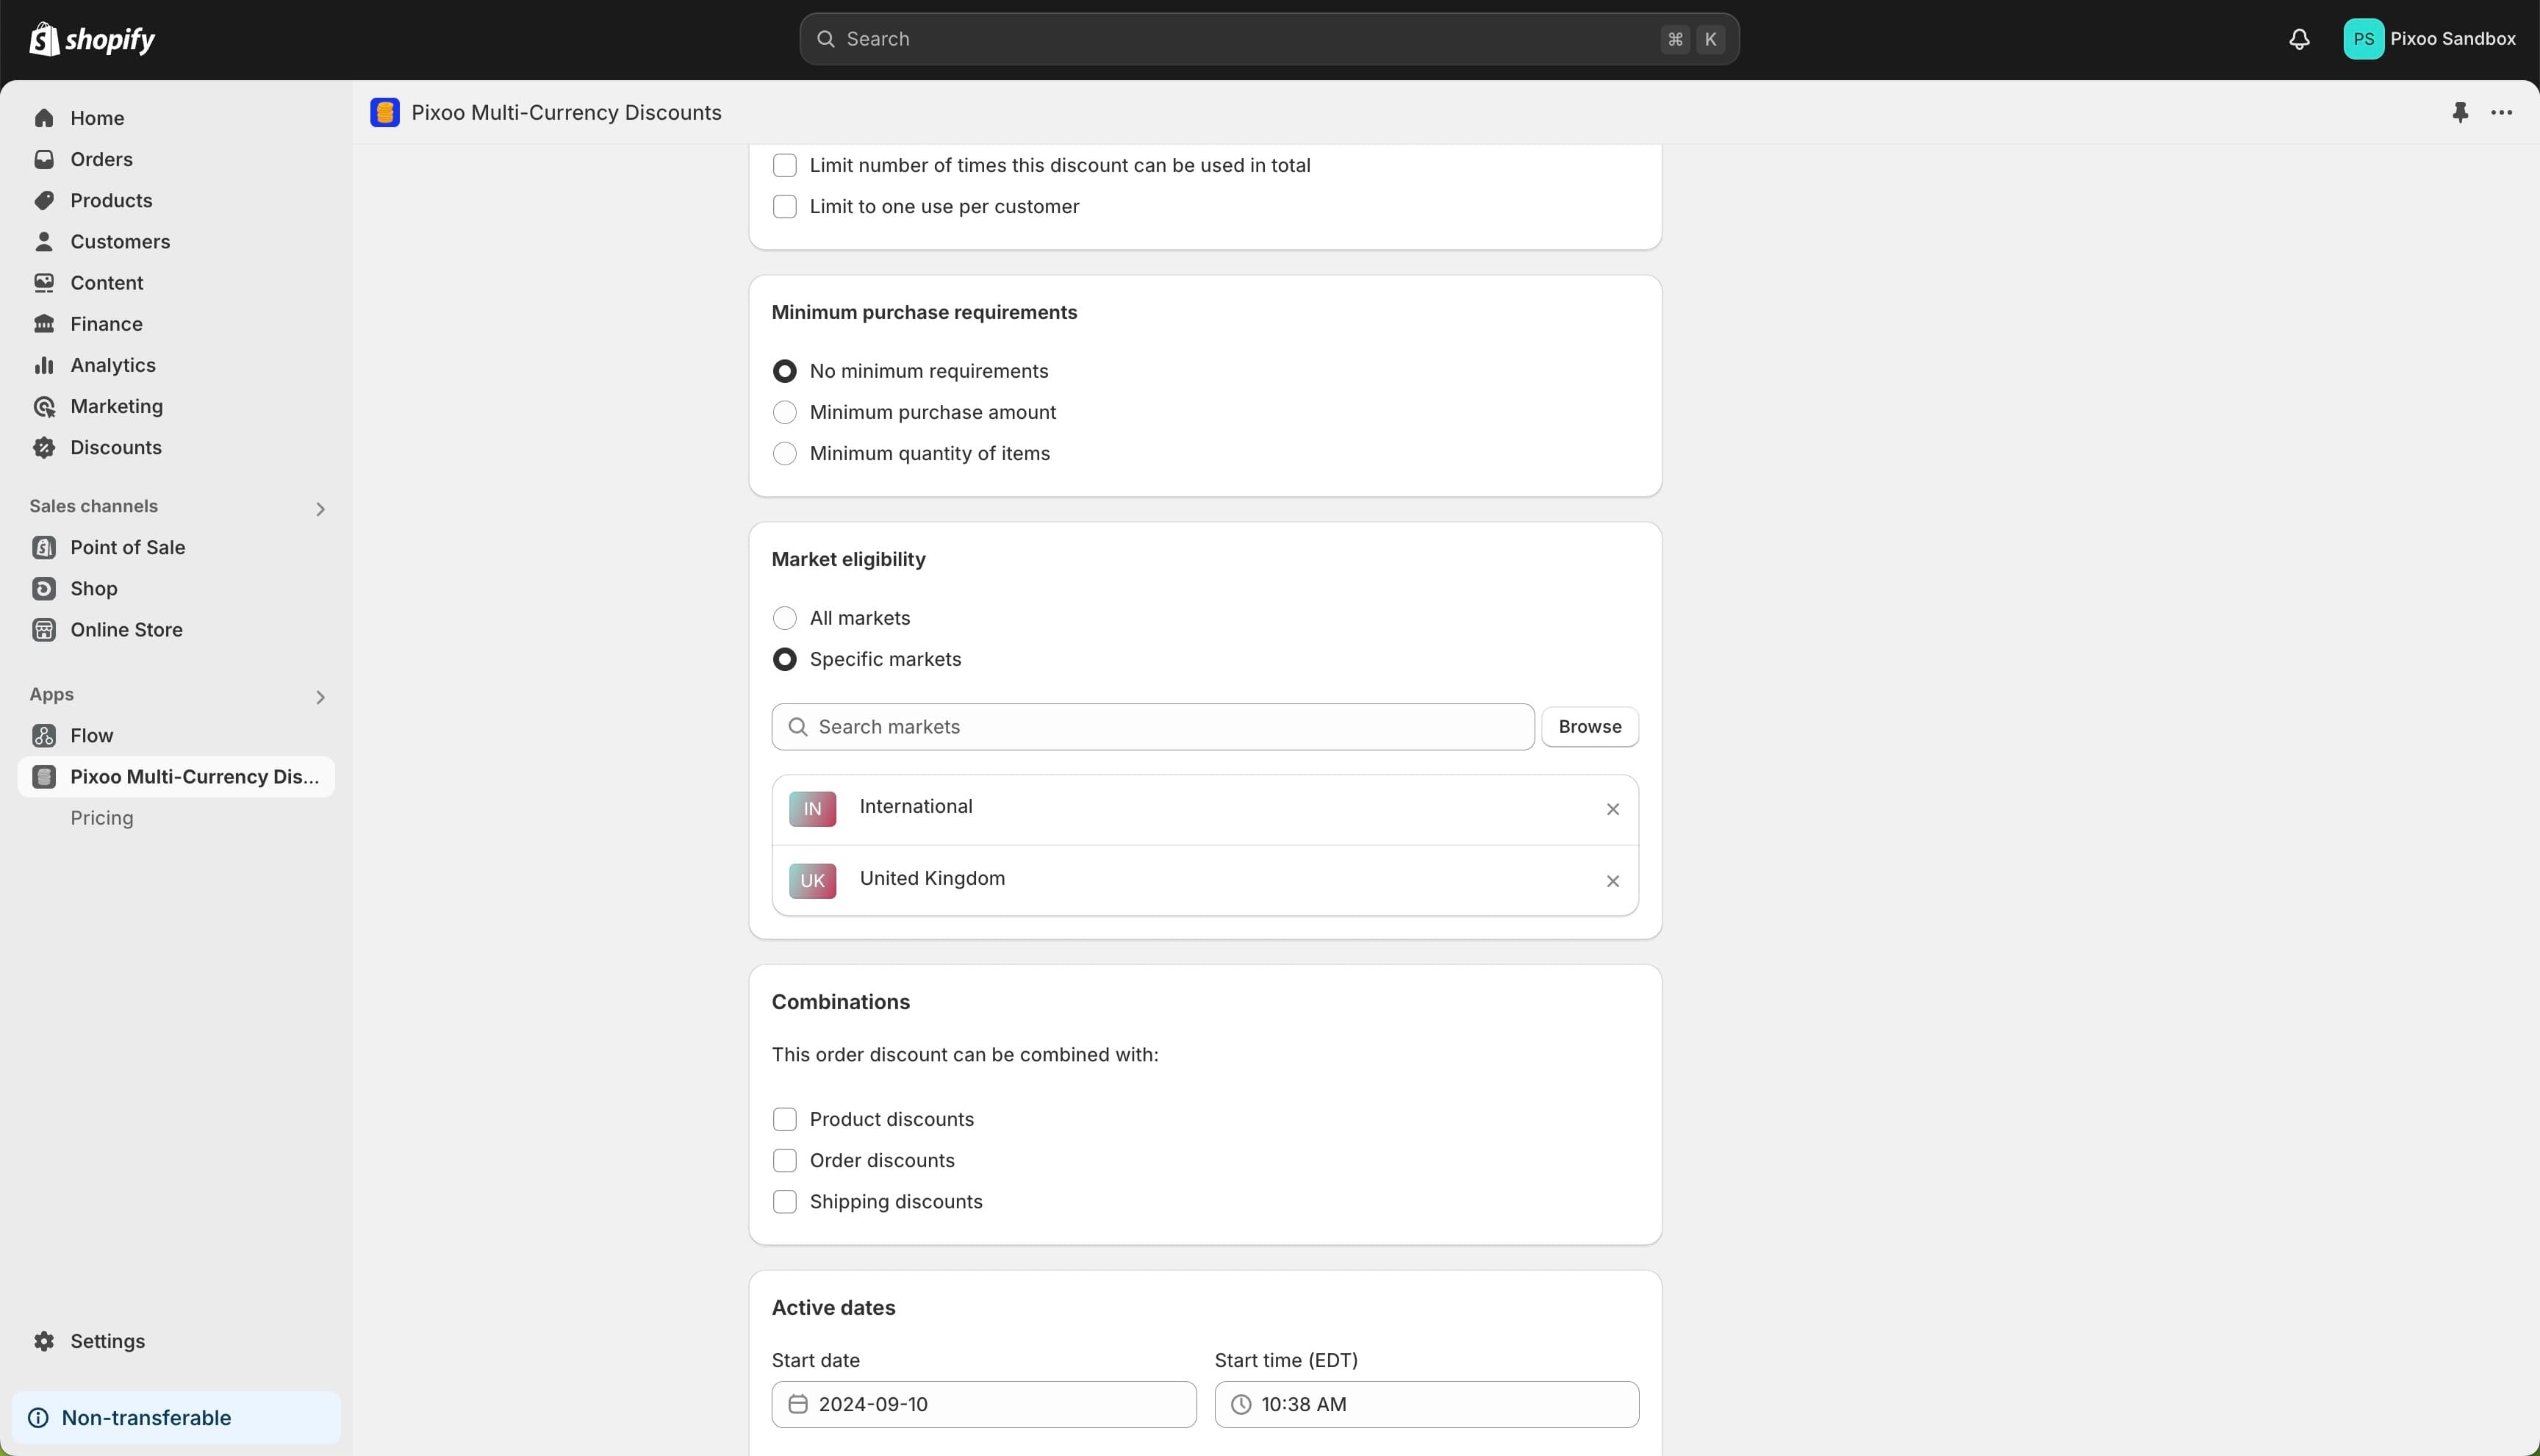The width and height of the screenshot is (2540, 1456).
Task: Click the Content icon in sidebar
Action: (44, 283)
